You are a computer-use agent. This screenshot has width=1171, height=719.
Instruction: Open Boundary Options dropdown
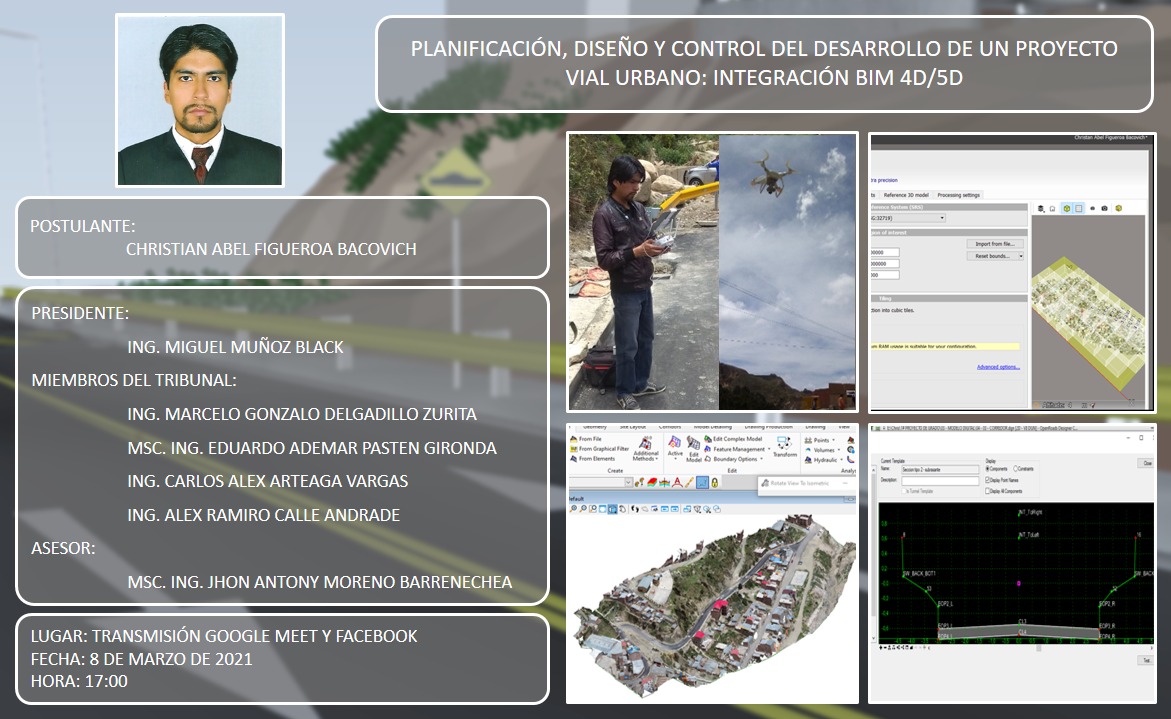point(733,459)
